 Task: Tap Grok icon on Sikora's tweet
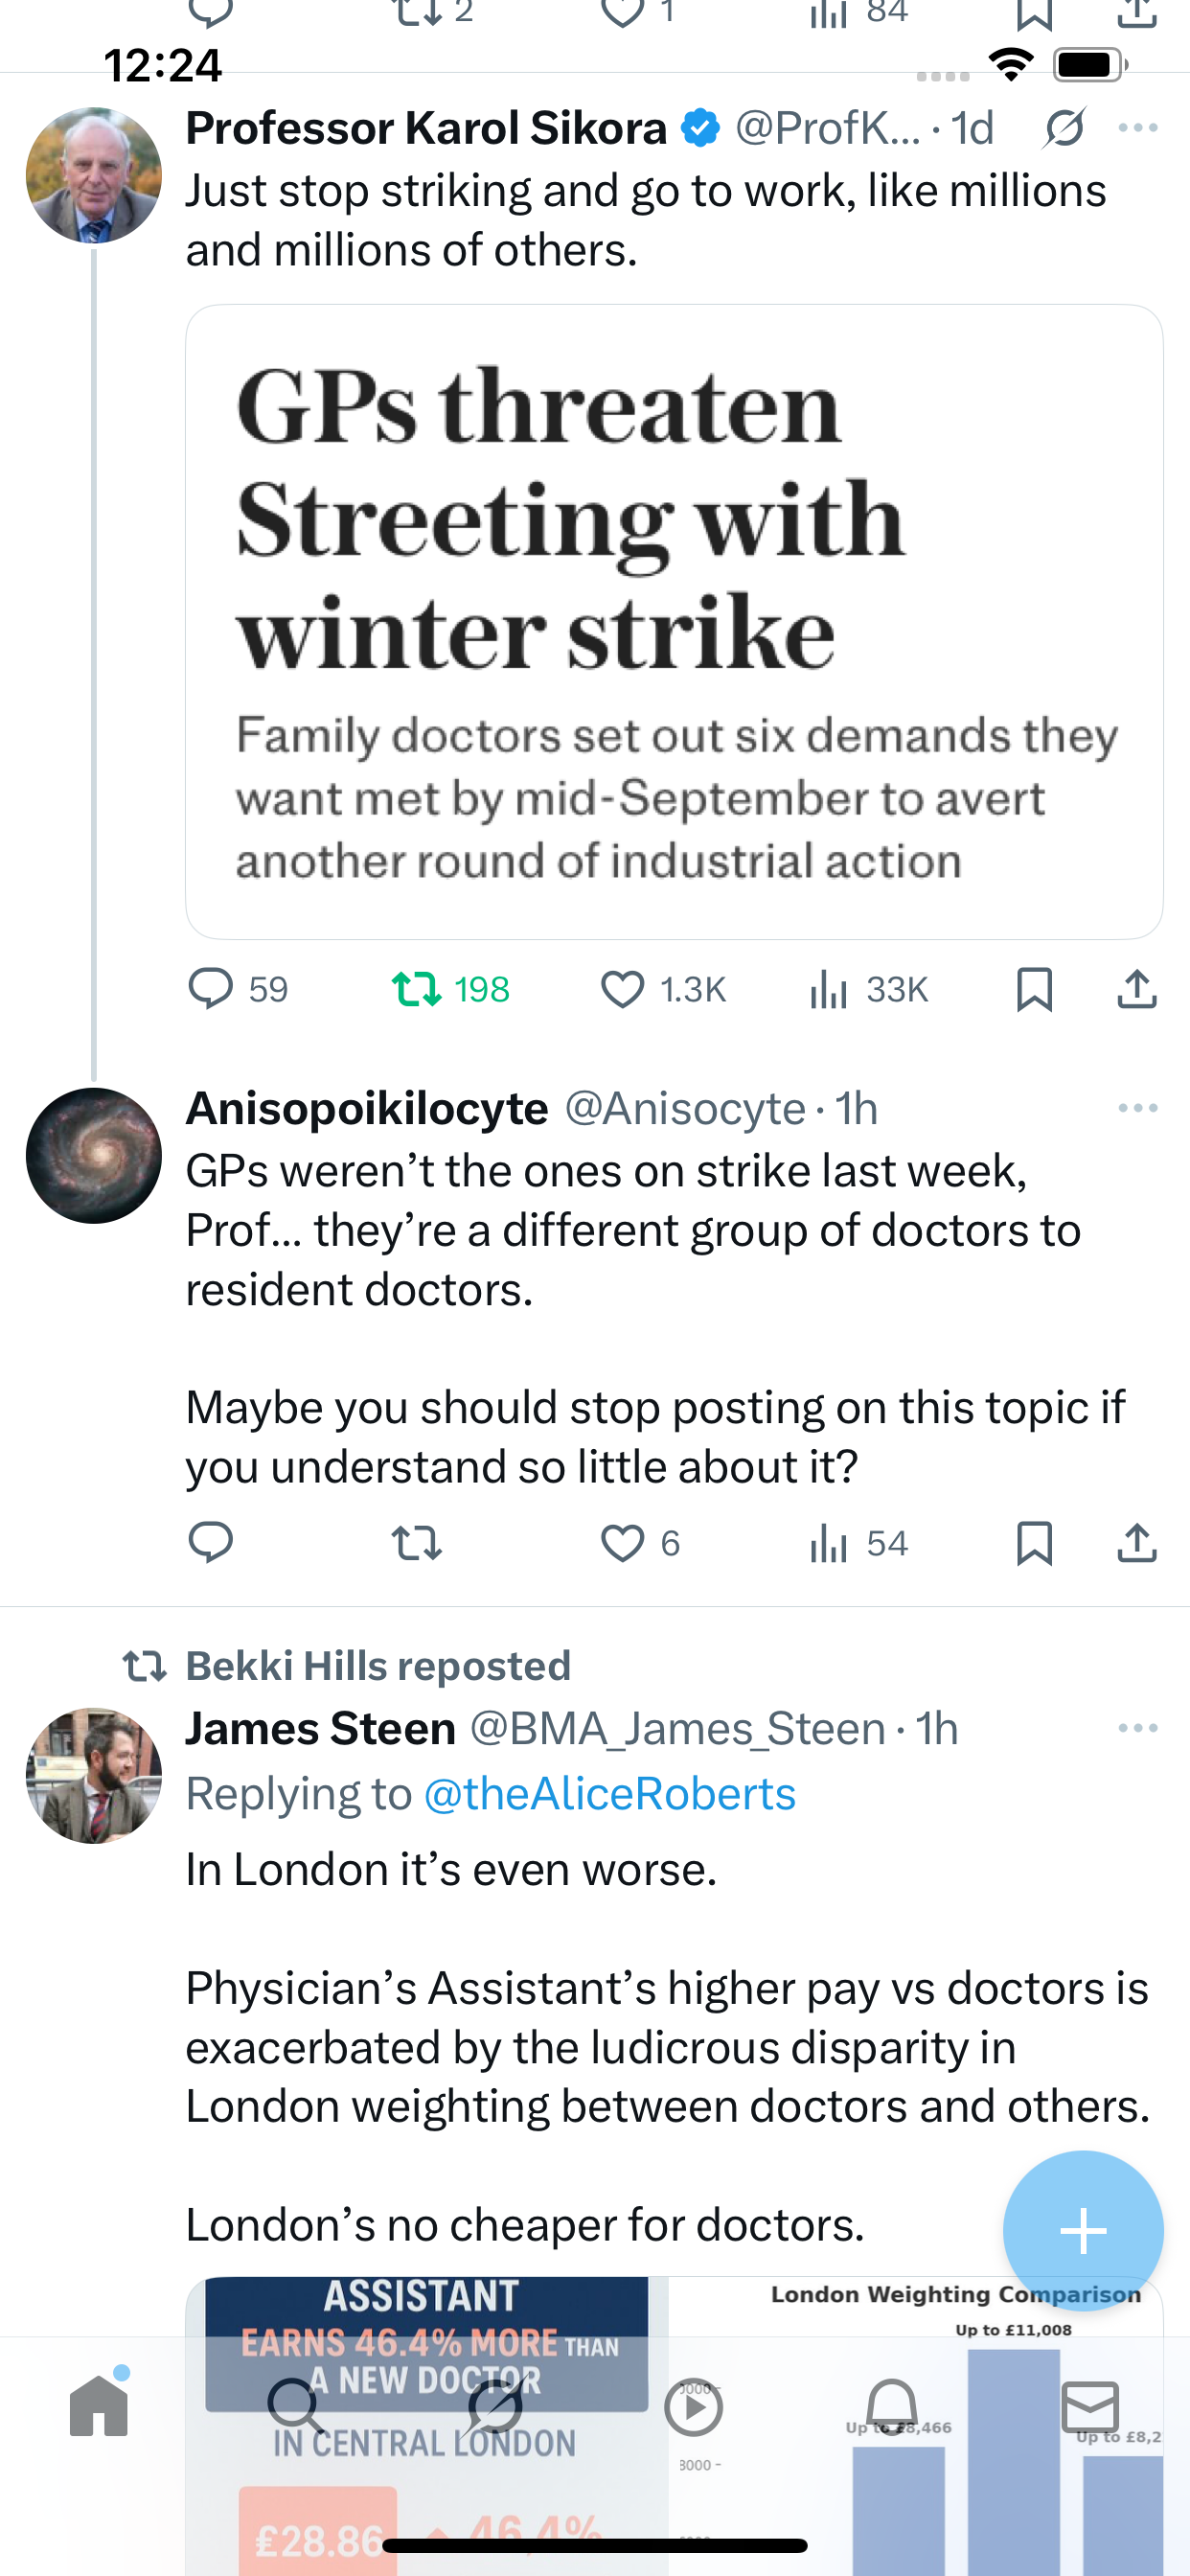(x=1064, y=128)
